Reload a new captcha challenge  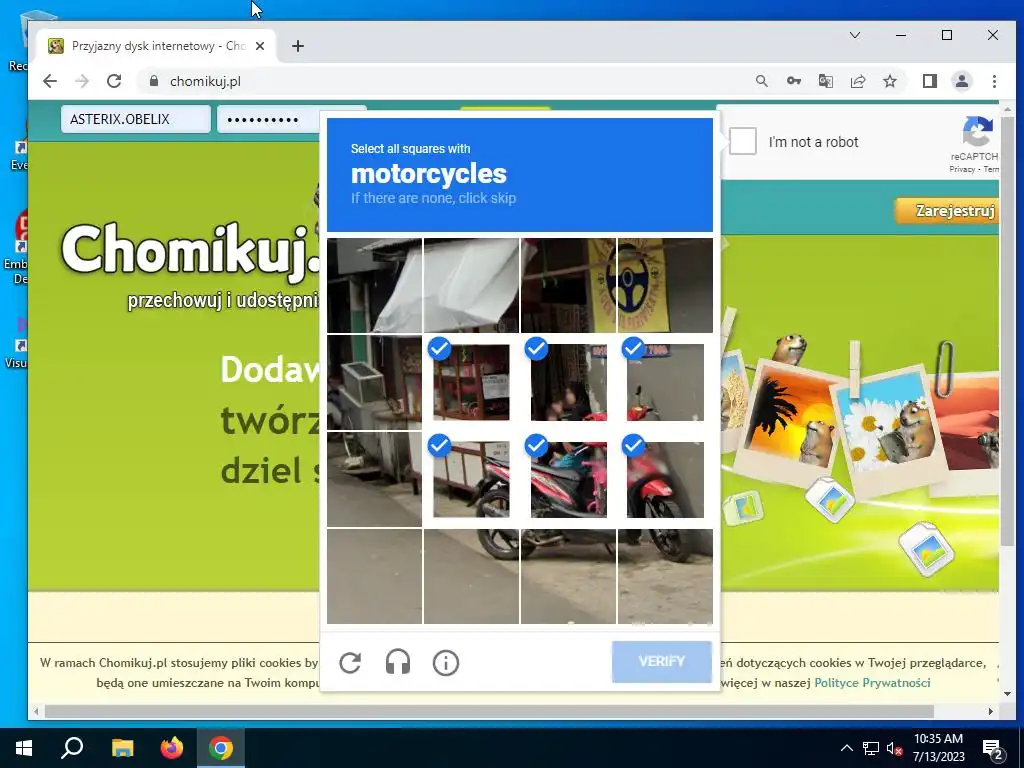350,662
